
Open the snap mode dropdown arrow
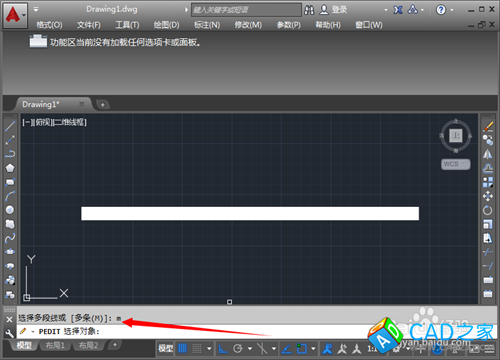click(209, 349)
